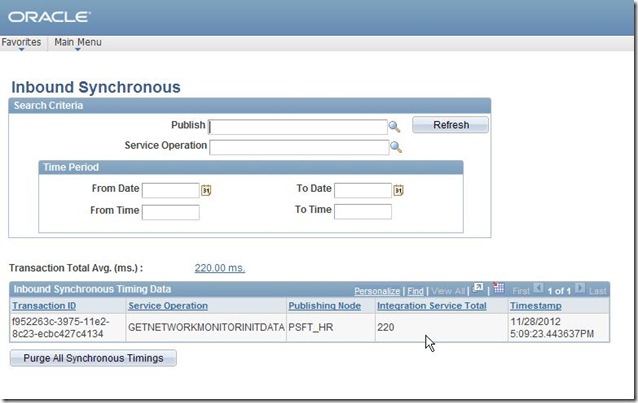Image resolution: width=638 pixels, height=403 pixels.
Task: Open the To Date calendar picker
Action: pos(398,190)
